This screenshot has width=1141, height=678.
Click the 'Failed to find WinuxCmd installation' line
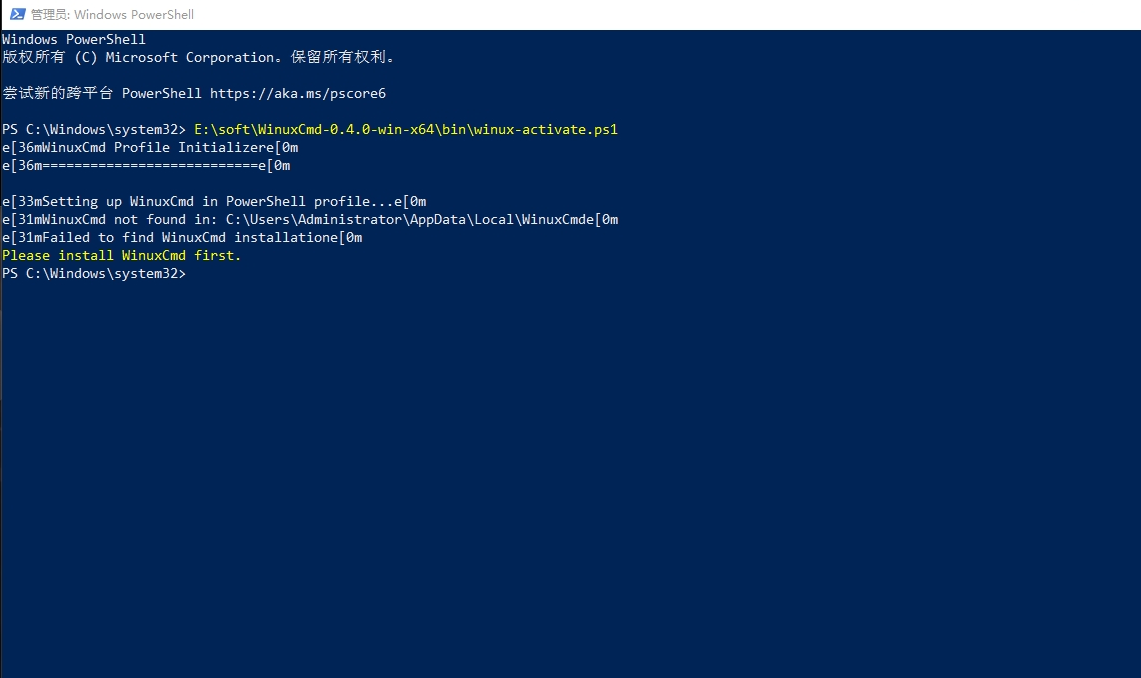point(182,238)
